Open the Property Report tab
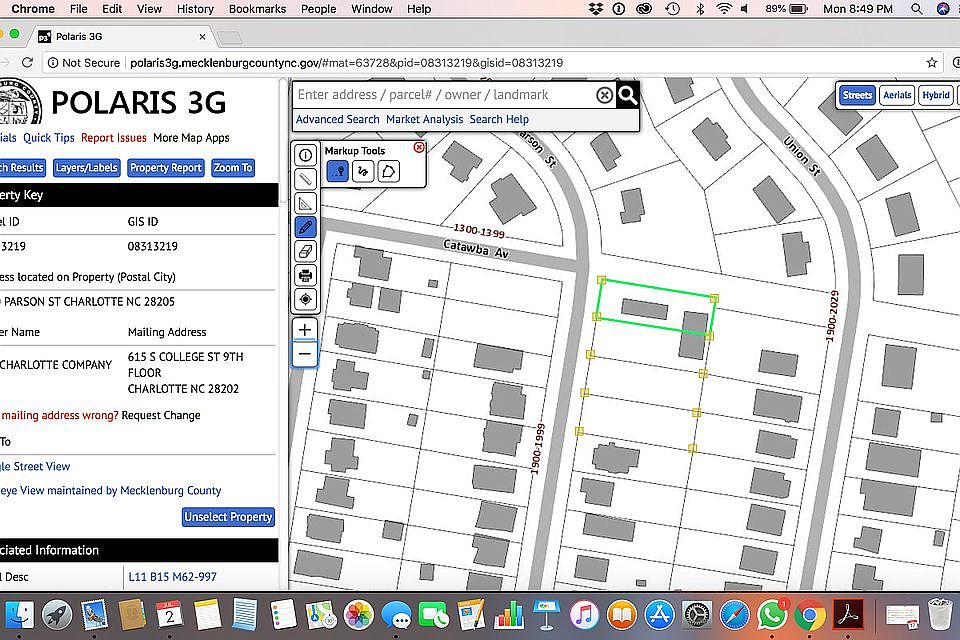Image resolution: width=960 pixels, height=640 pixels. 165,168
